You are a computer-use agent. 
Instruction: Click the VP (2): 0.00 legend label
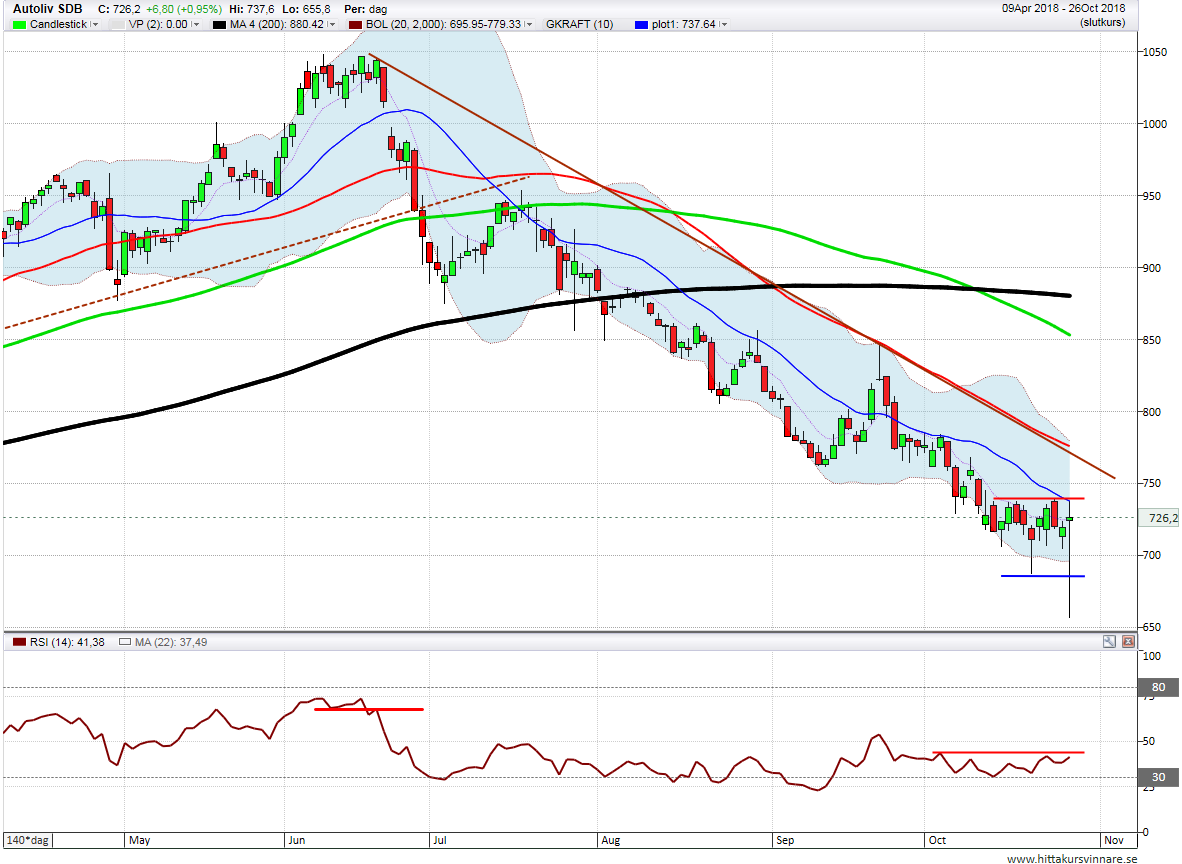[158, 24]
